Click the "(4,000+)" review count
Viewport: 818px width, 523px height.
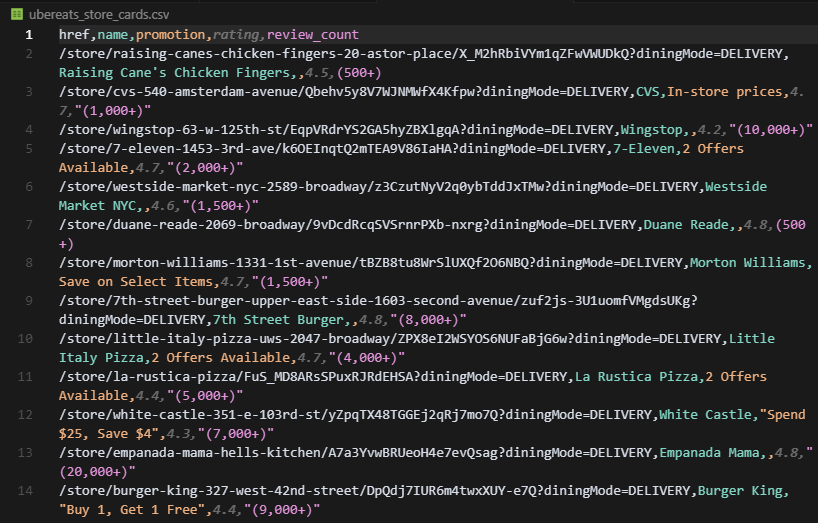pos(367,357)
